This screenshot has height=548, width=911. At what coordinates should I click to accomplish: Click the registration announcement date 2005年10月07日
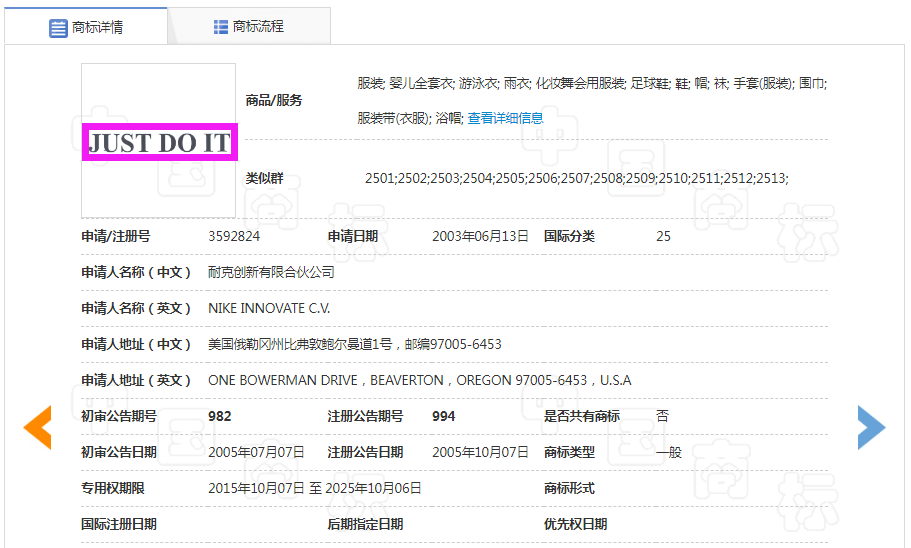[480, 452]
